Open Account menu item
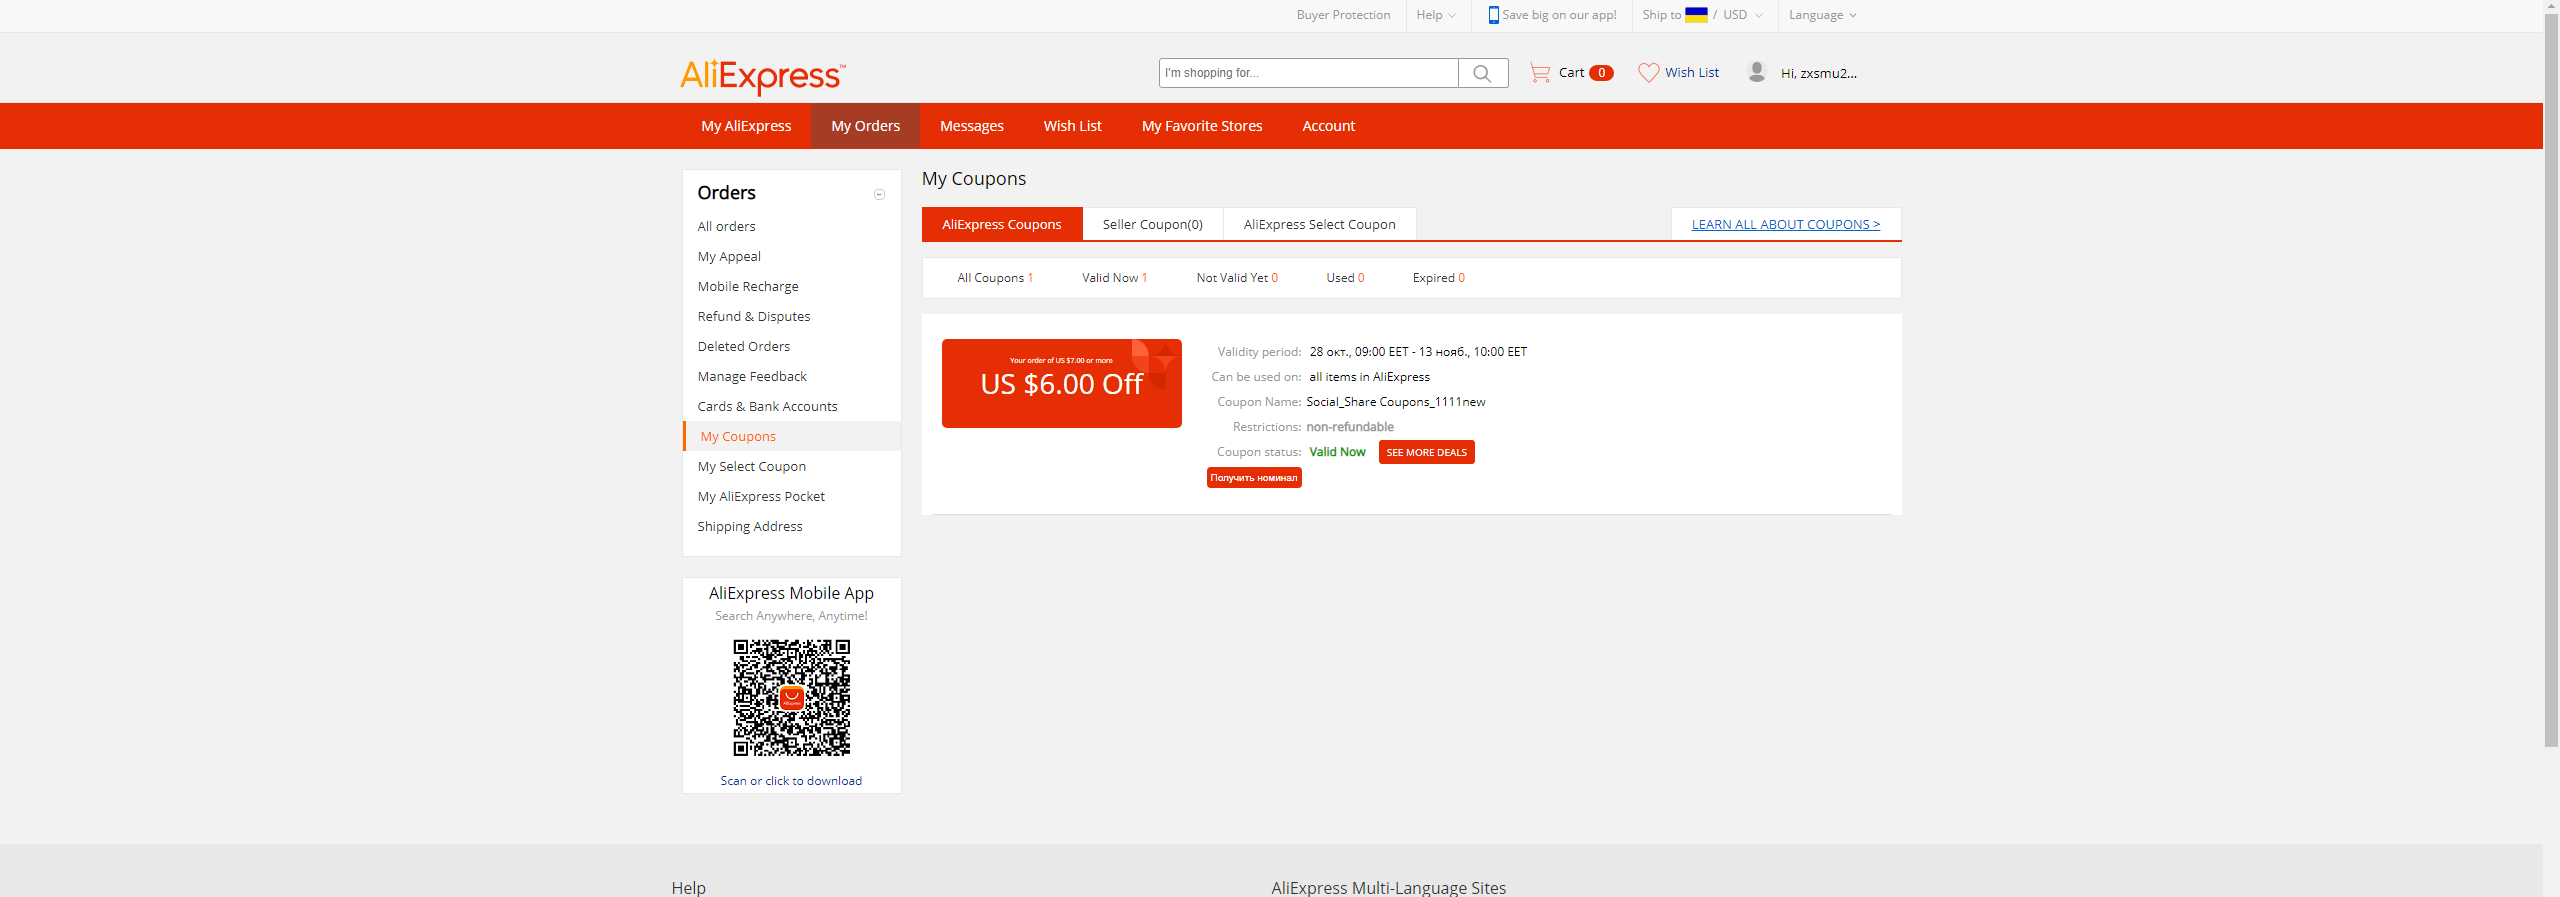The height and width of the screenshot is (897, 2560). [x=1328, y=126]
